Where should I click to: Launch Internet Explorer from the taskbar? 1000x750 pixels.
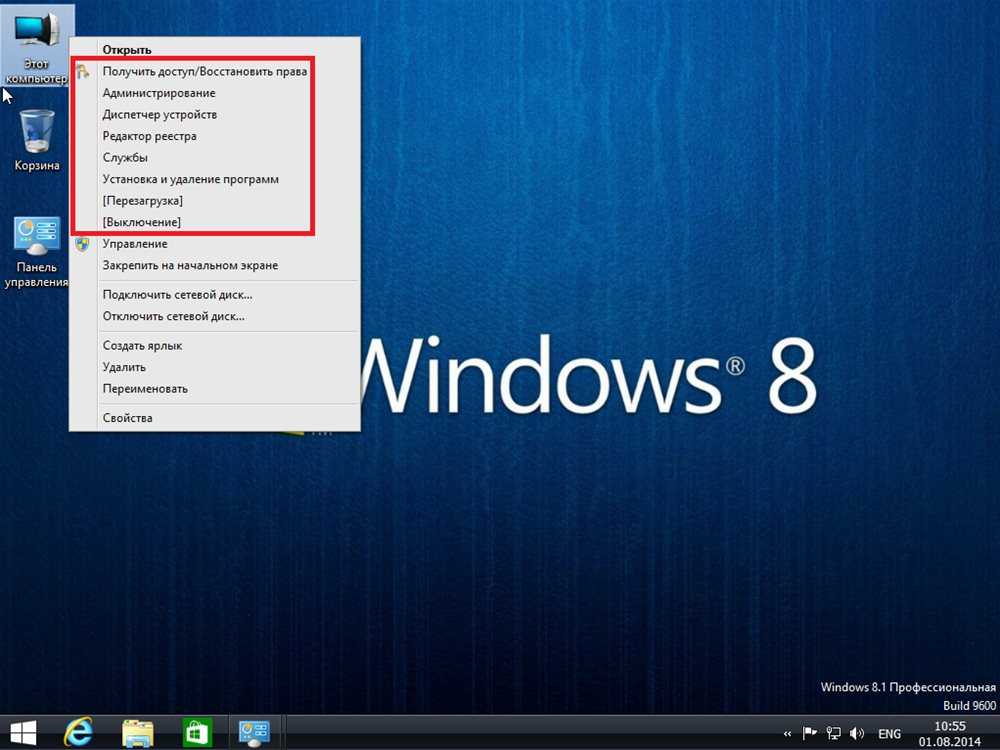[x=78, y=733]
